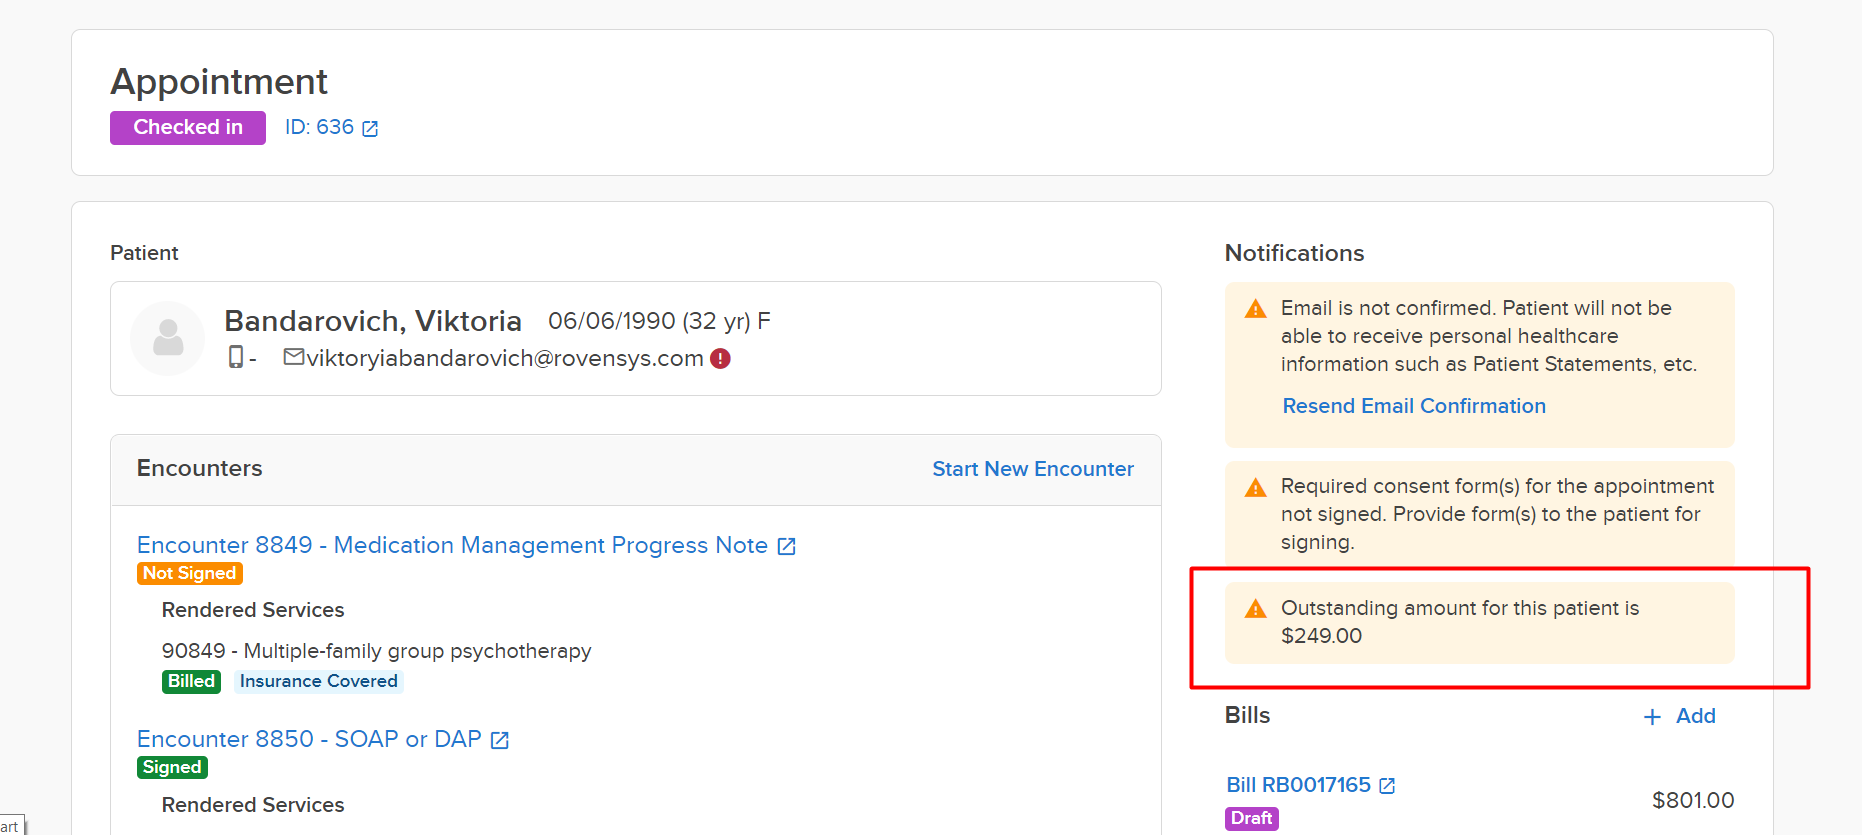The height and width of the screenshot is (835, 1862).
Task: Click the envelope icon beside patient email
Action: coord(294,357)
